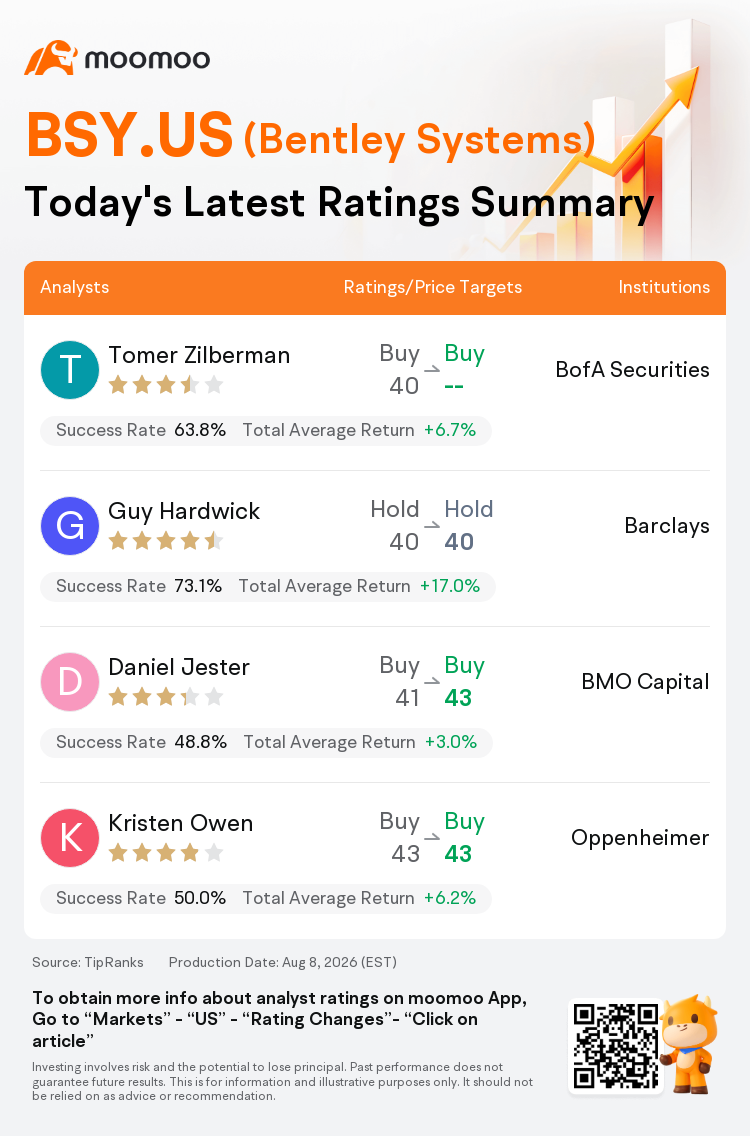The image size is (750, 1136).
Task: Click the moomoo bull logo icon
Action: coord(51,58)
